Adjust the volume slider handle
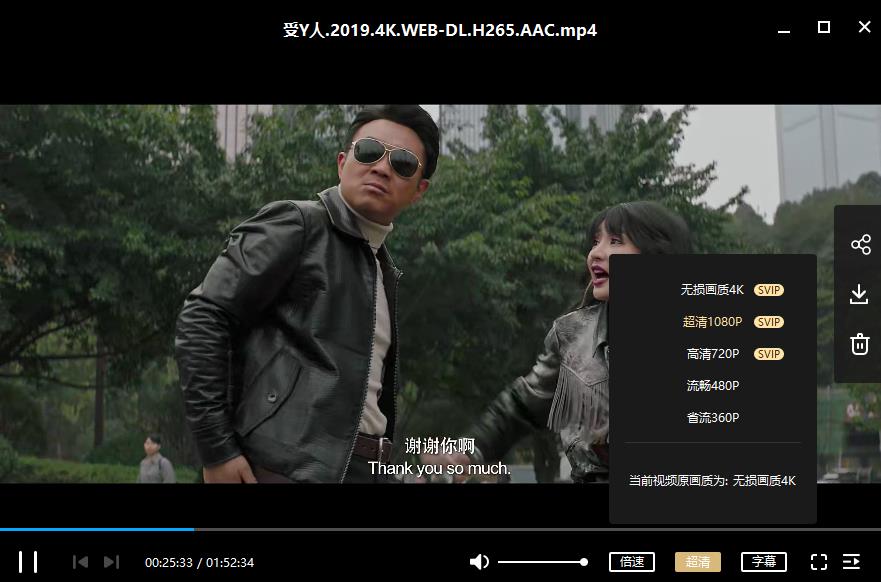The width and height of the screenshot is (881, 582). click(584, 562)
